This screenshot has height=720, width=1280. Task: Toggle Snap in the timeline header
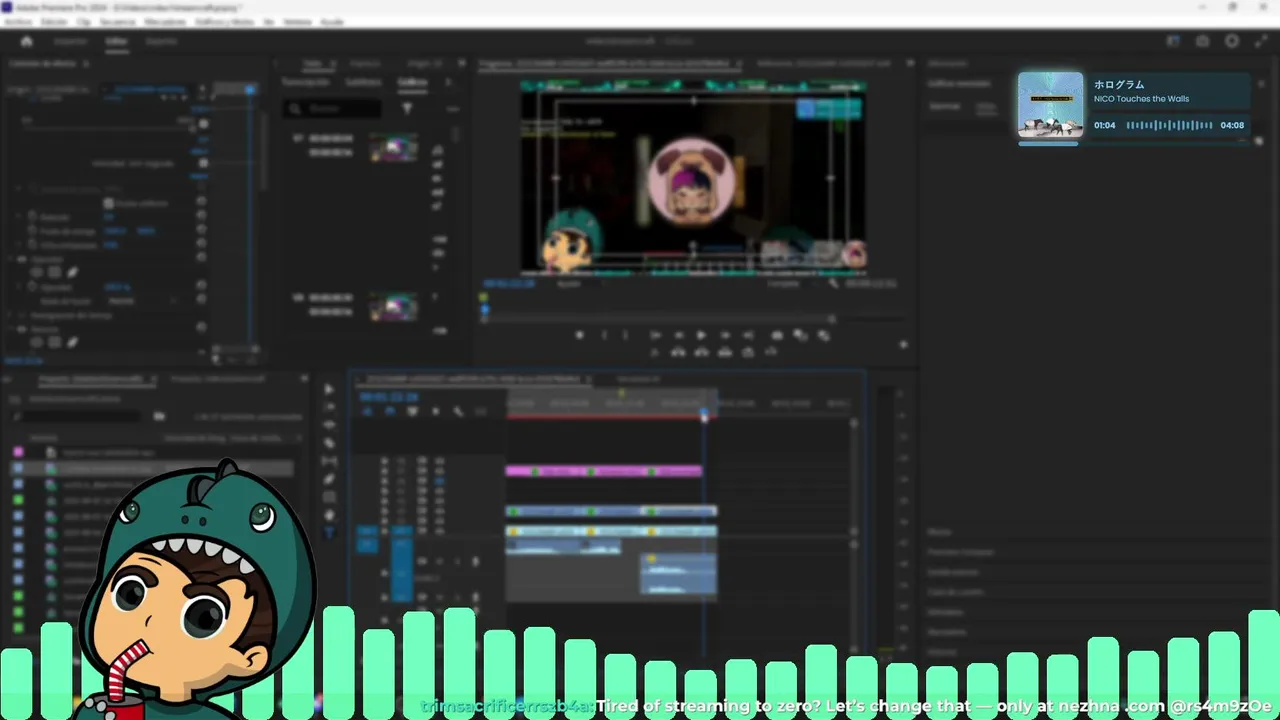click(x=388, y=411)
